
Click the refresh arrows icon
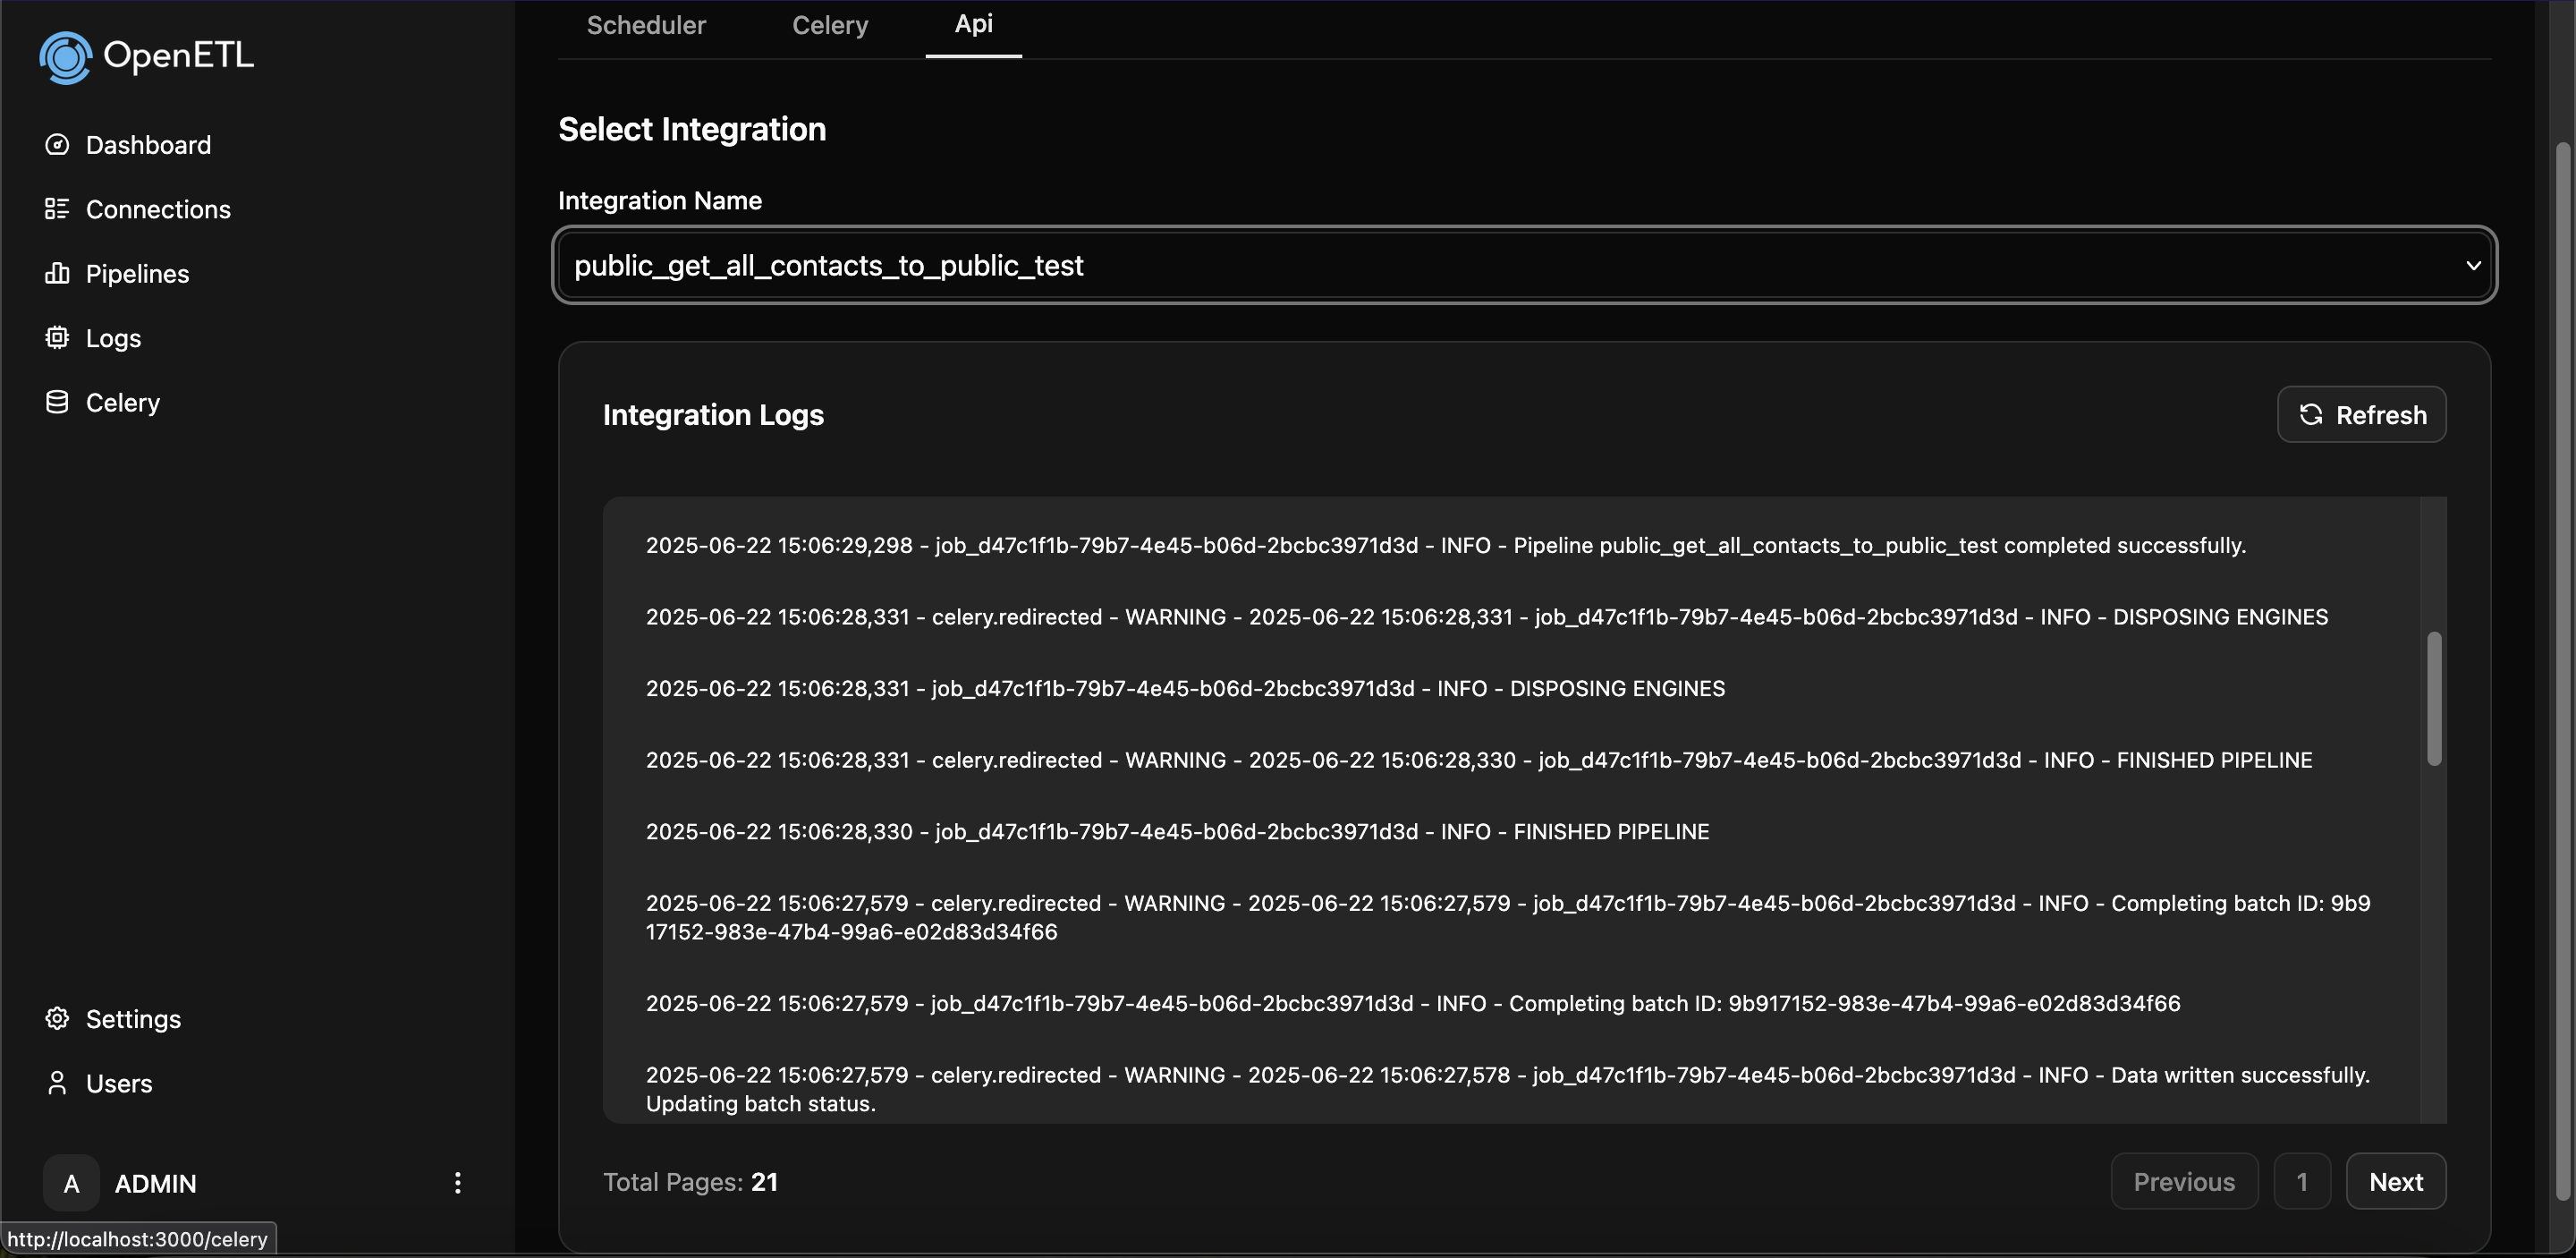[x=2310, y=415]
